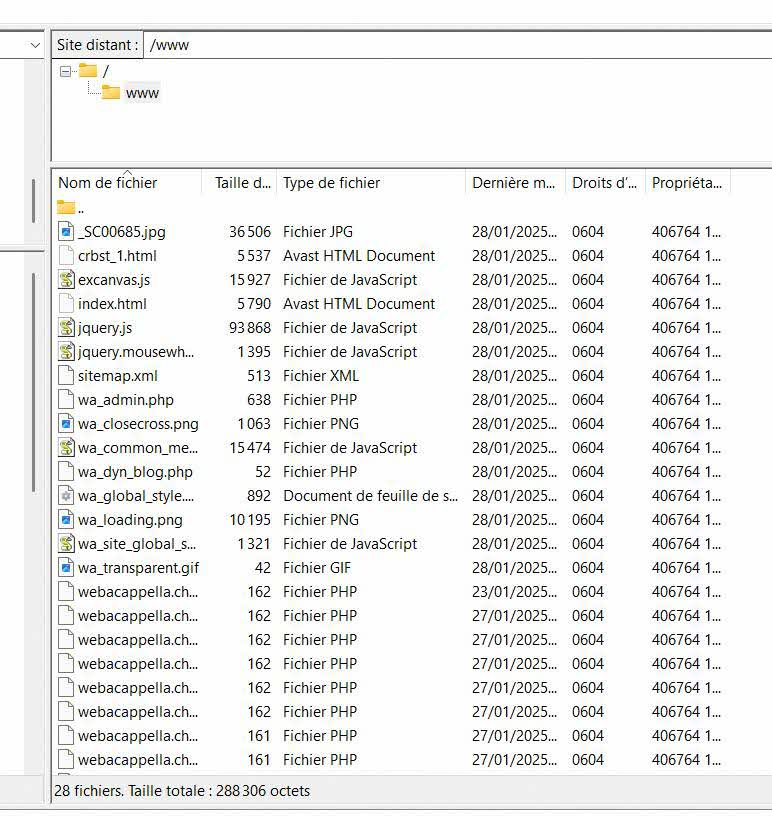Screen dimensions: 772x816
Task: Click the Site distant path field
Action: (x=450, y=45)
